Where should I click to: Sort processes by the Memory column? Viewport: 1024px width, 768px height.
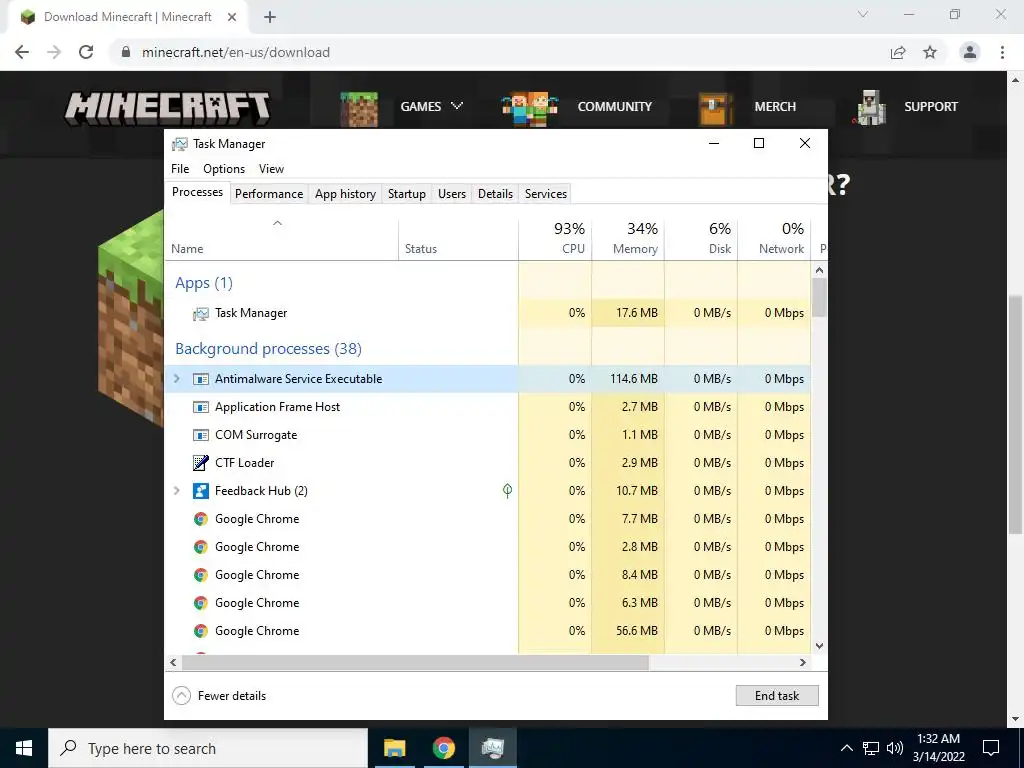(628, 239)
